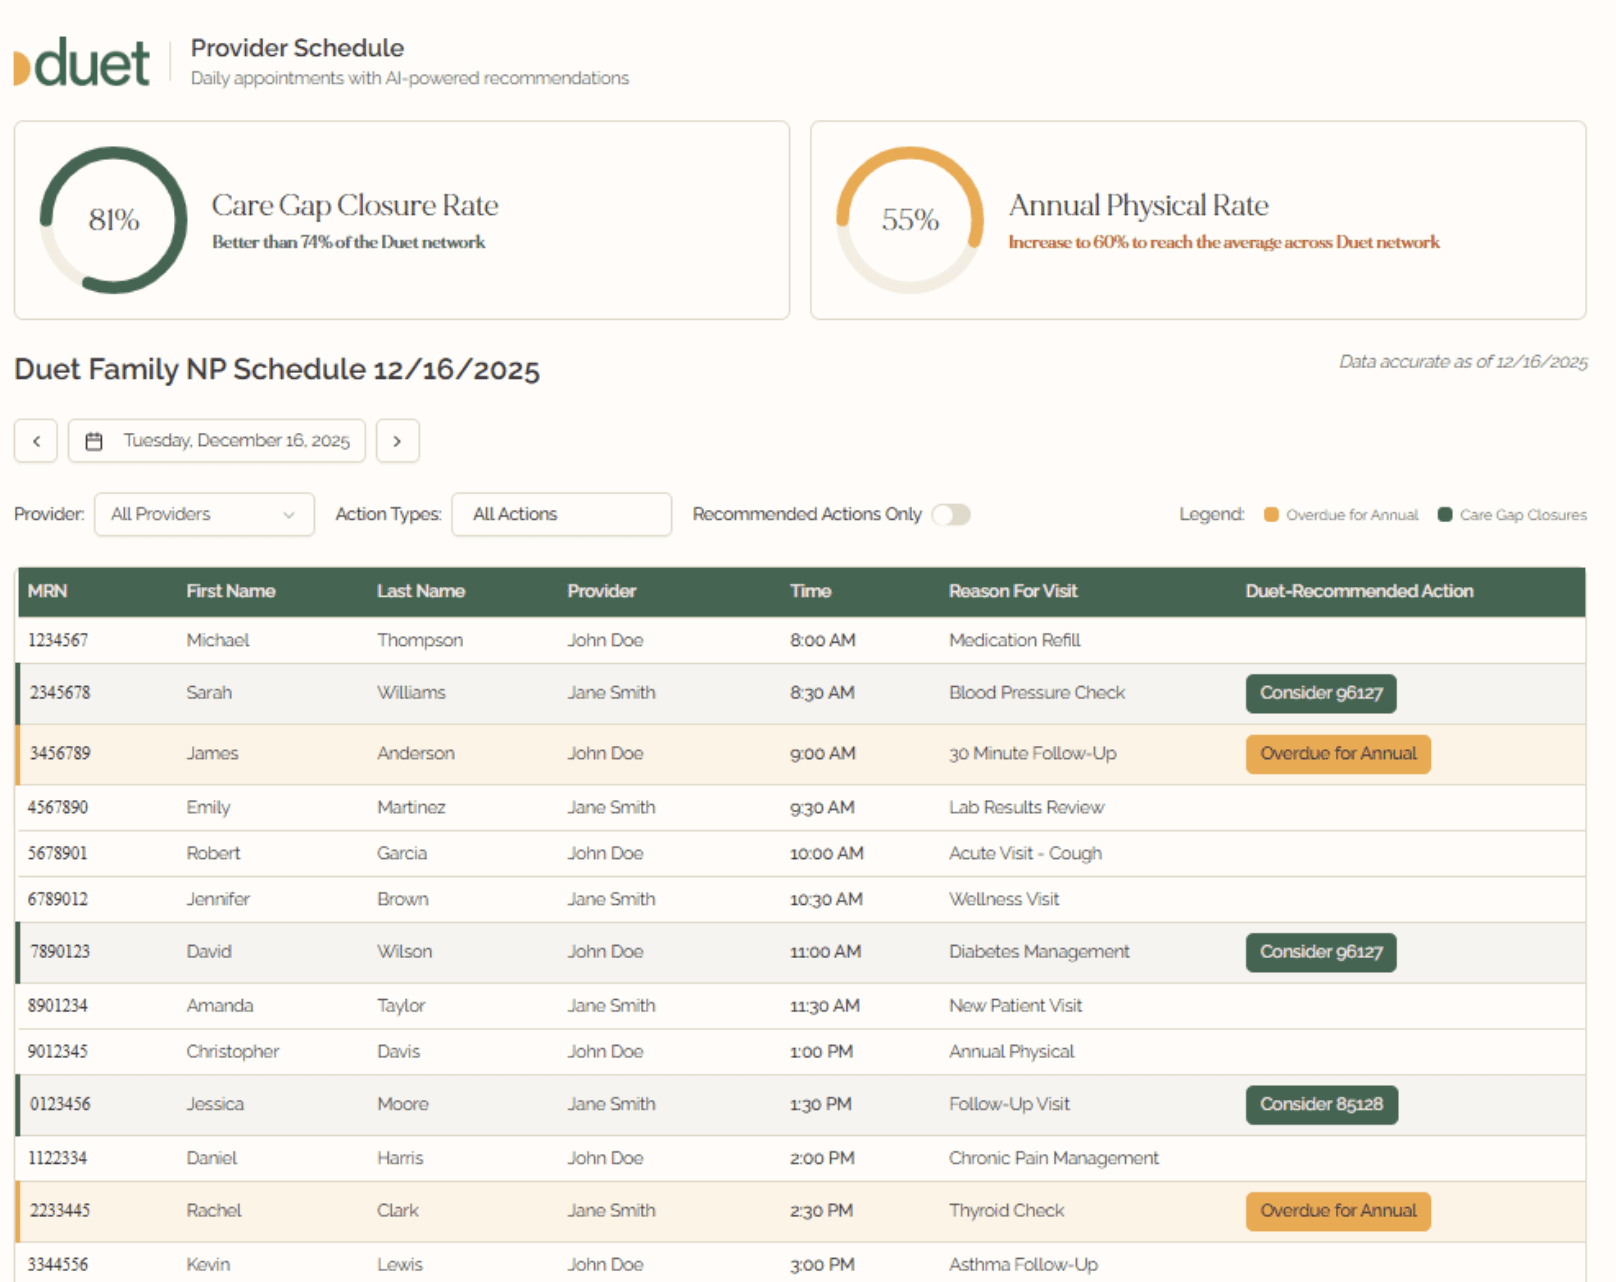This screenshot has height=1282, width=1616.
Task: Sort by First Name column header
Action: (x=230, y=591)
